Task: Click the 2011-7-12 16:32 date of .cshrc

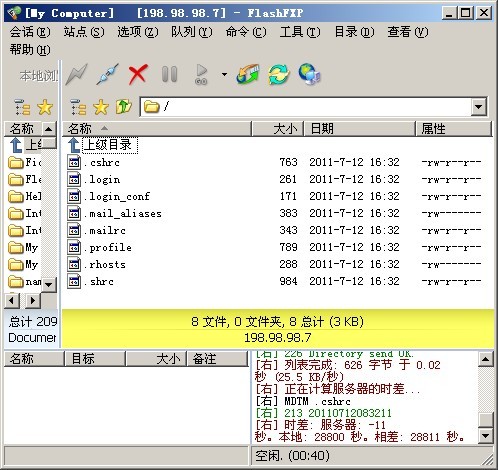Action: (354, 162)
